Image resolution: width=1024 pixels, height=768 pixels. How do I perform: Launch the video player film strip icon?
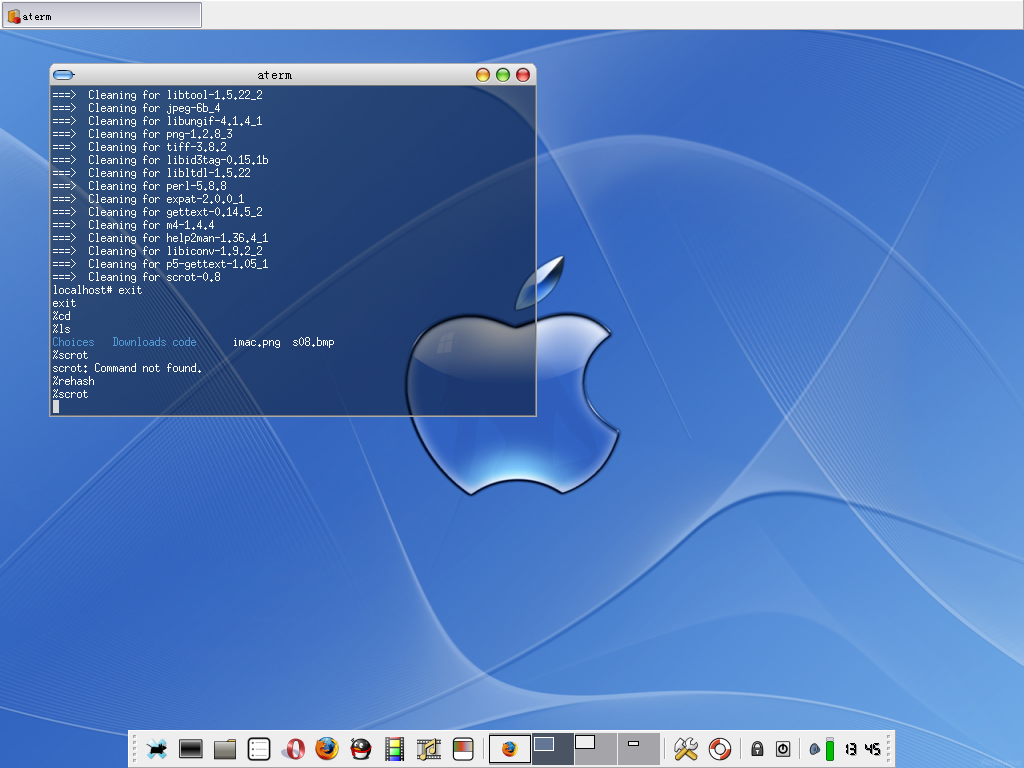tap(394, 748)
